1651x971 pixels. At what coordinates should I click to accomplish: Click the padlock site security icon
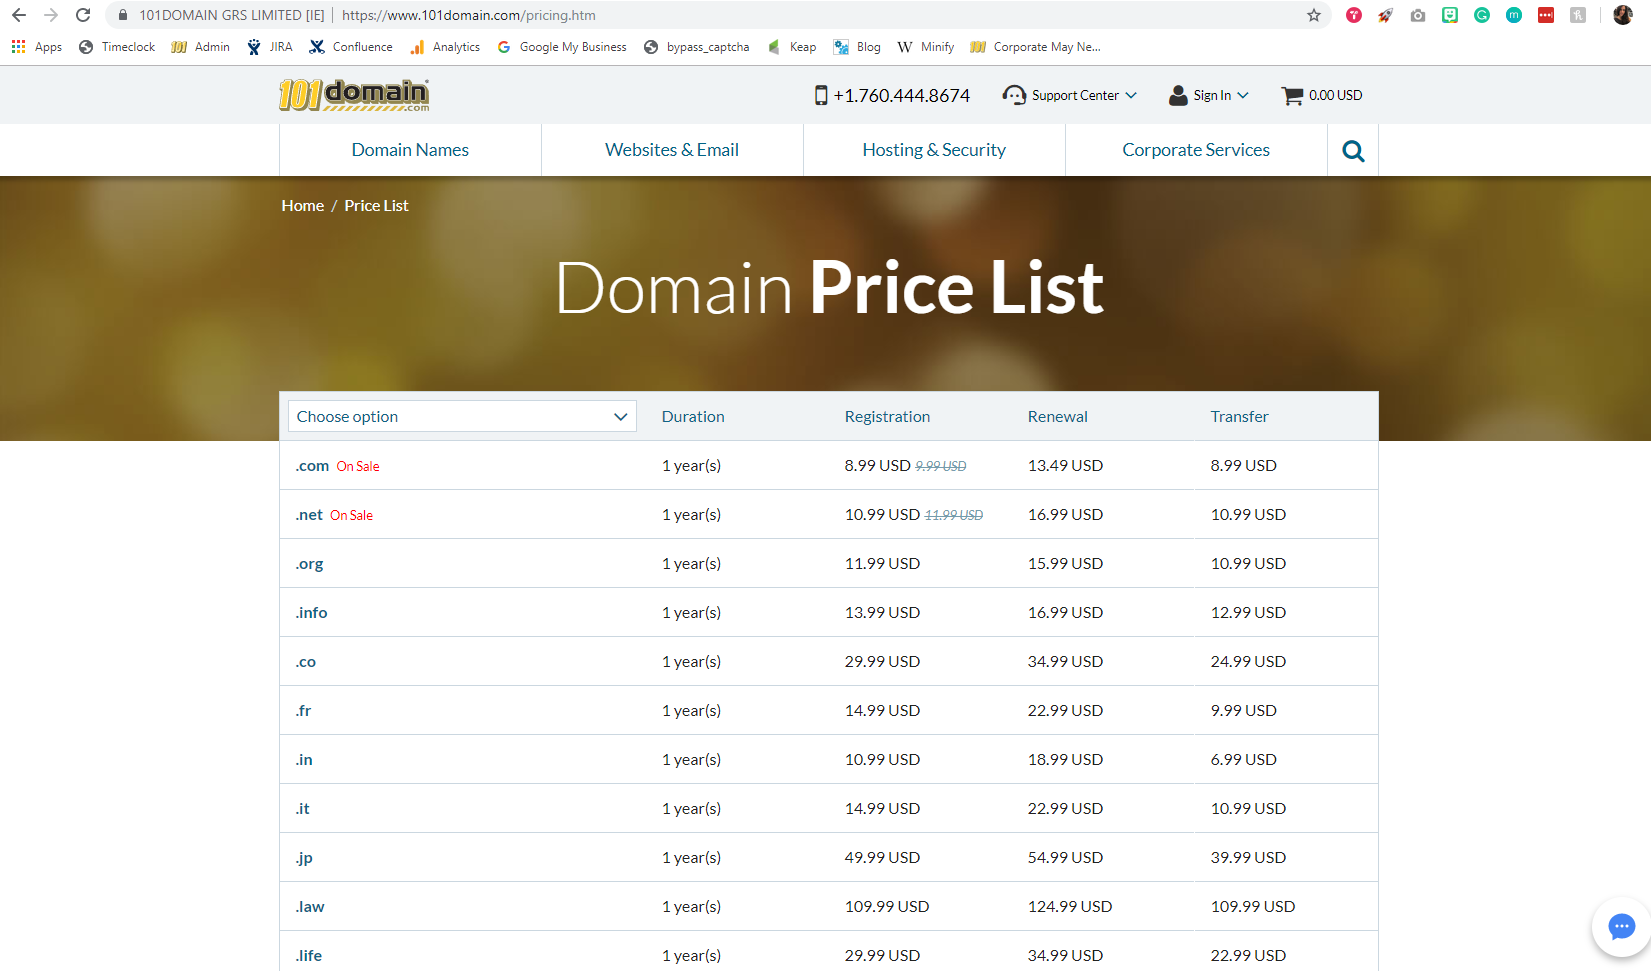(123, 15)
